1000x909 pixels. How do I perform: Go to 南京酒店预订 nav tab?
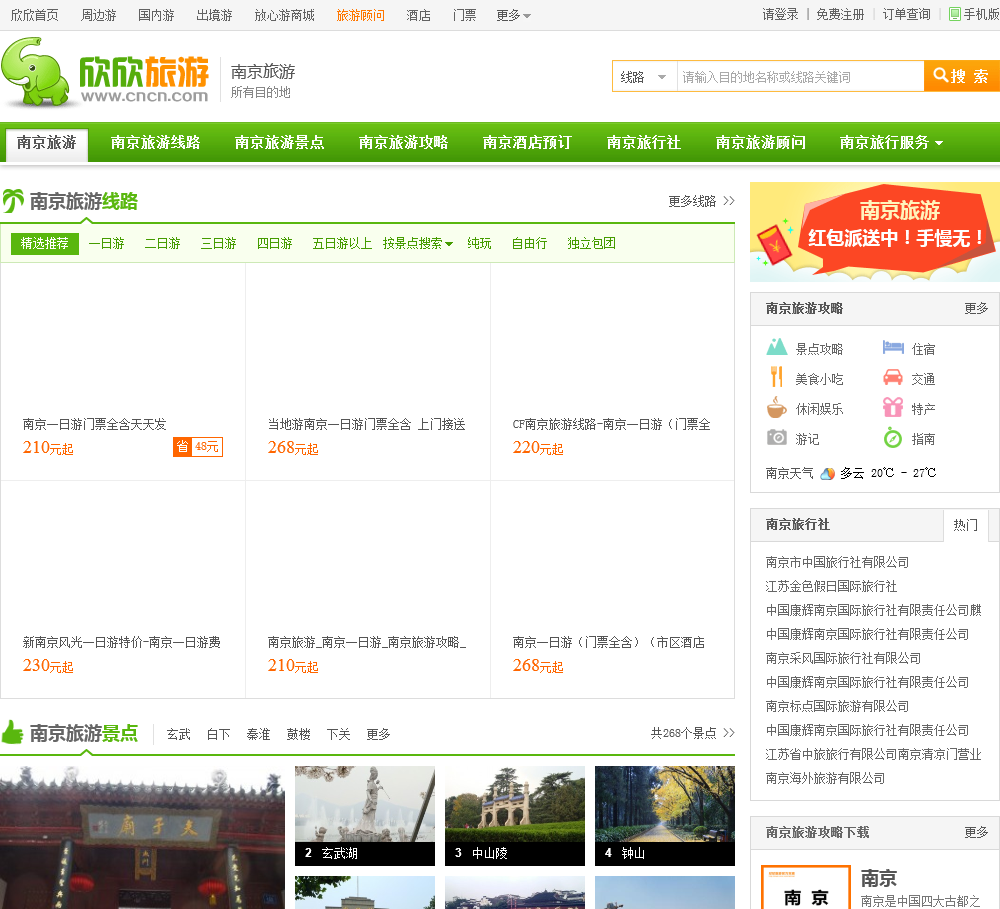coord(527,142)
